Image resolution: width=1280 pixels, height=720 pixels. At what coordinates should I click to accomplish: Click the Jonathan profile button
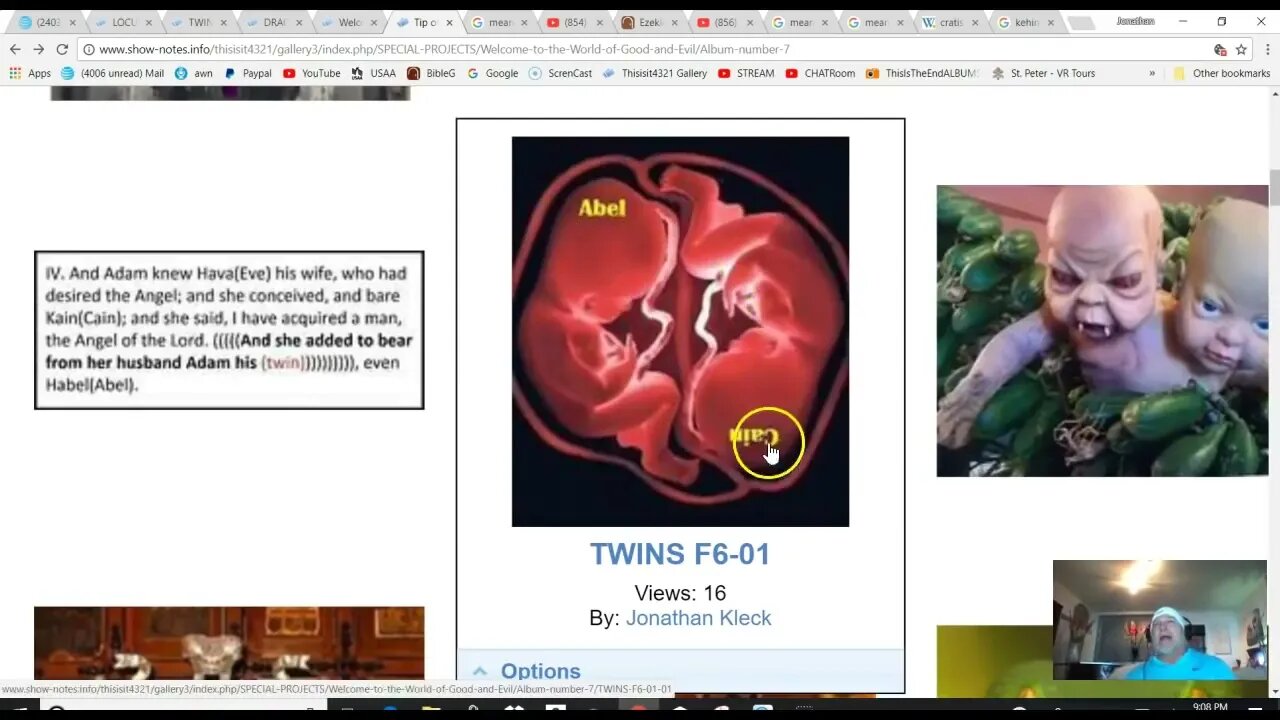pyautogui.click(x=1135, y=21)
